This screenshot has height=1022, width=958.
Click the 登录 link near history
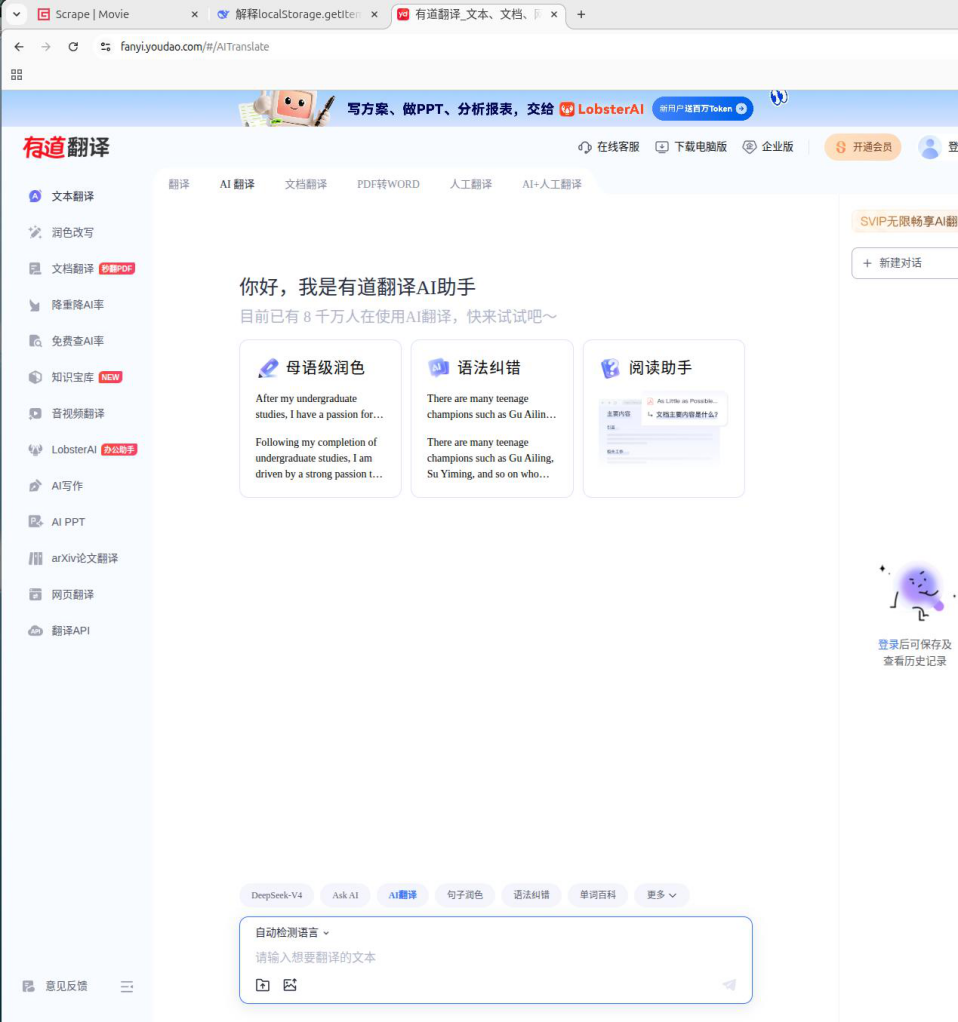(x=888, y=645)
